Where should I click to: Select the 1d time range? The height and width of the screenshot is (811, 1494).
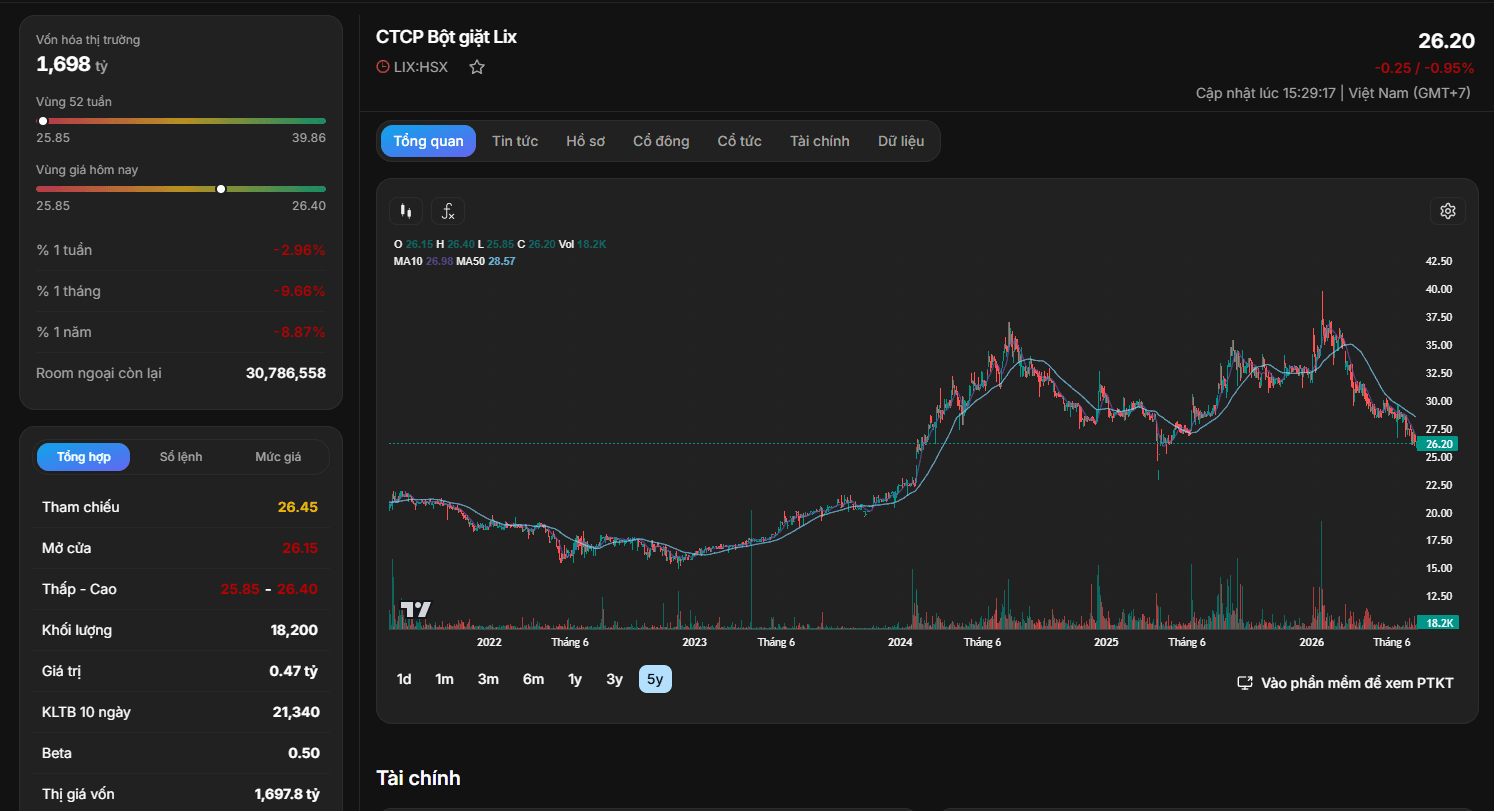[404, 679]
